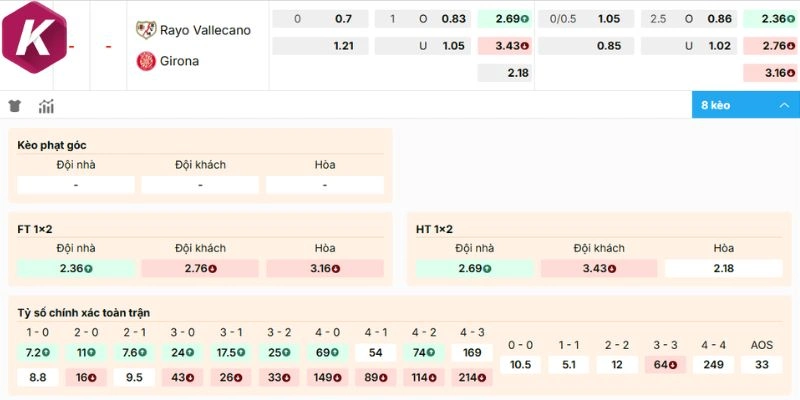800x400 pixels.
Task: Click the Kèo phạt góc heading
Action: pos(52,145)
